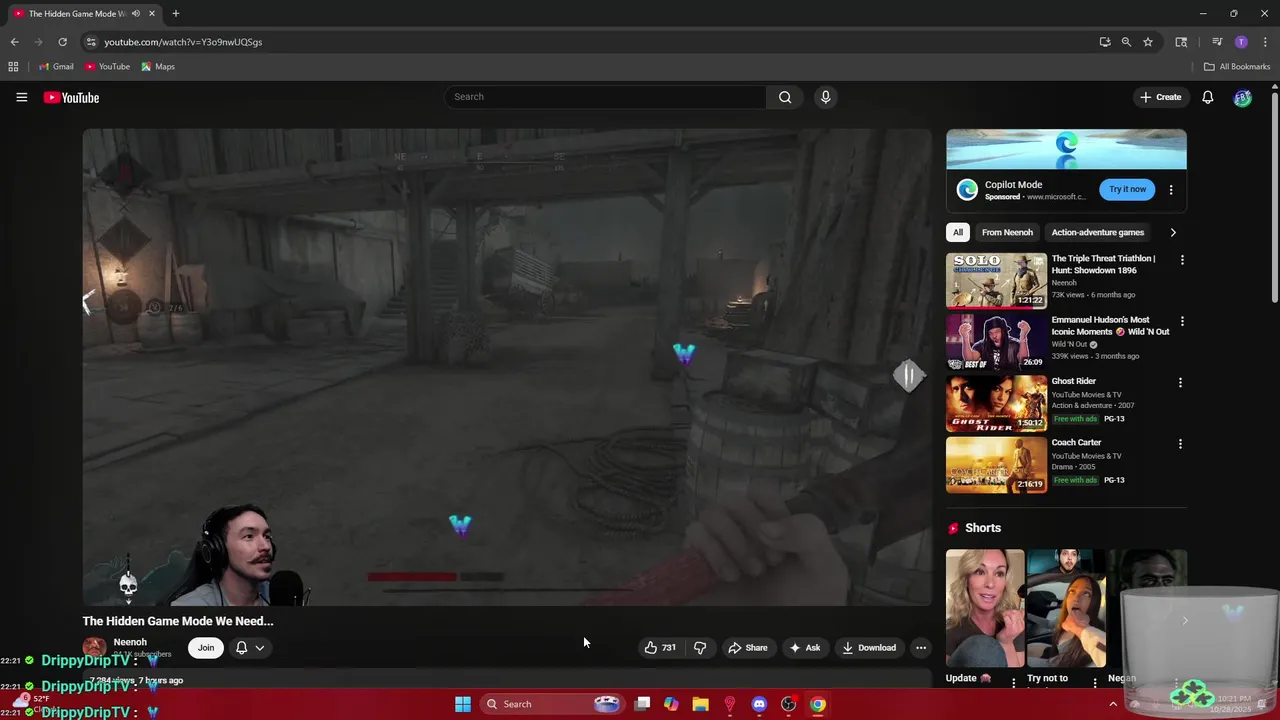Open the Ghost Rider movie thumbnail
Image resolution: width=1280 pixels, height=720 pixels.
pyautogui.click(x=997, y=403)
